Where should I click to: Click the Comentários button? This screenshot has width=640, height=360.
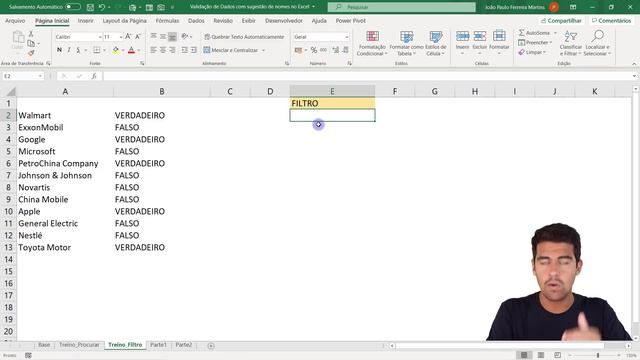coord(611,20)
